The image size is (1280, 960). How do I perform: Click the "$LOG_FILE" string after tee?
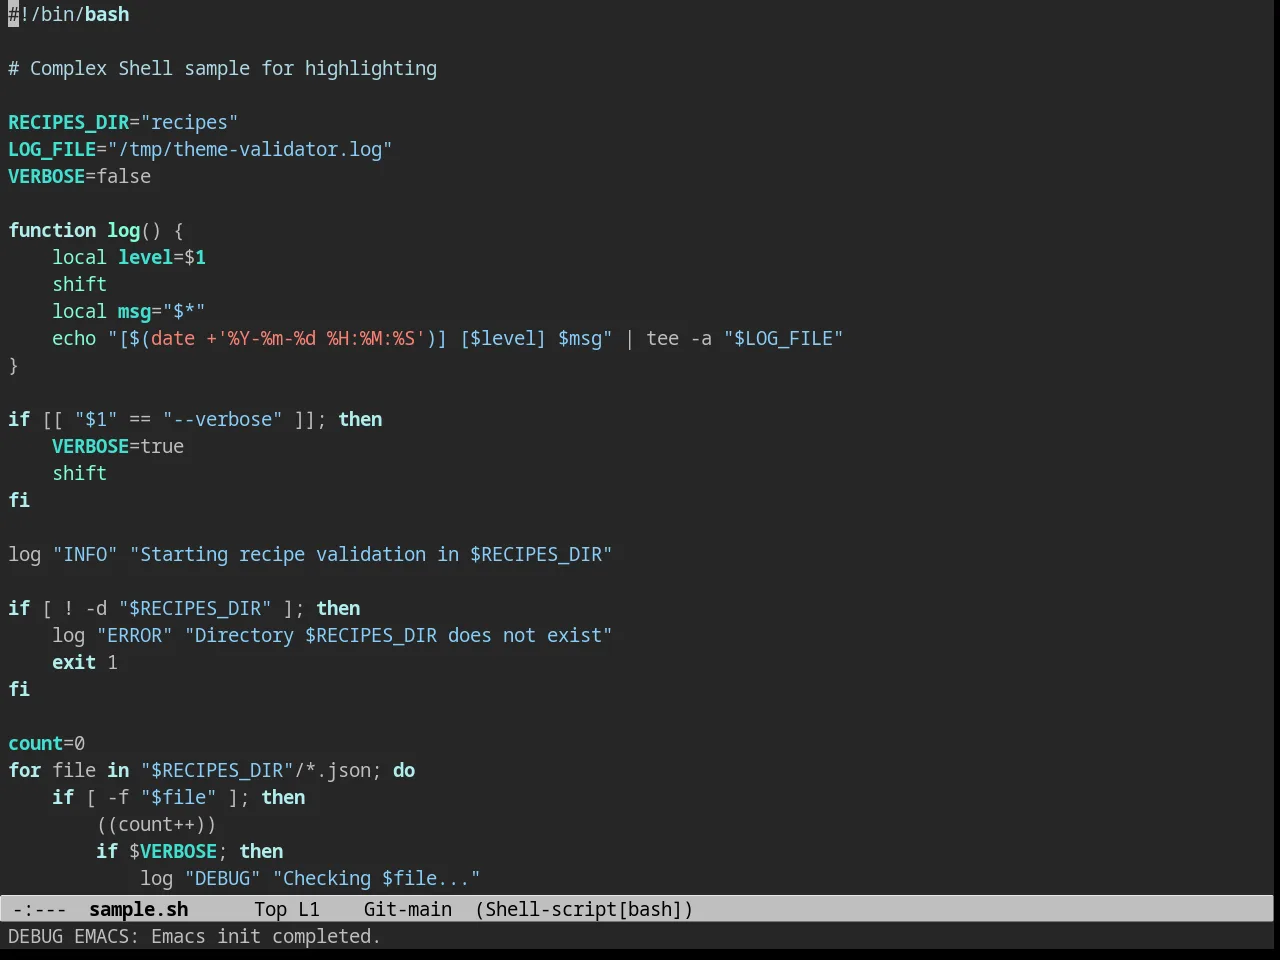[x=784, y=338]
